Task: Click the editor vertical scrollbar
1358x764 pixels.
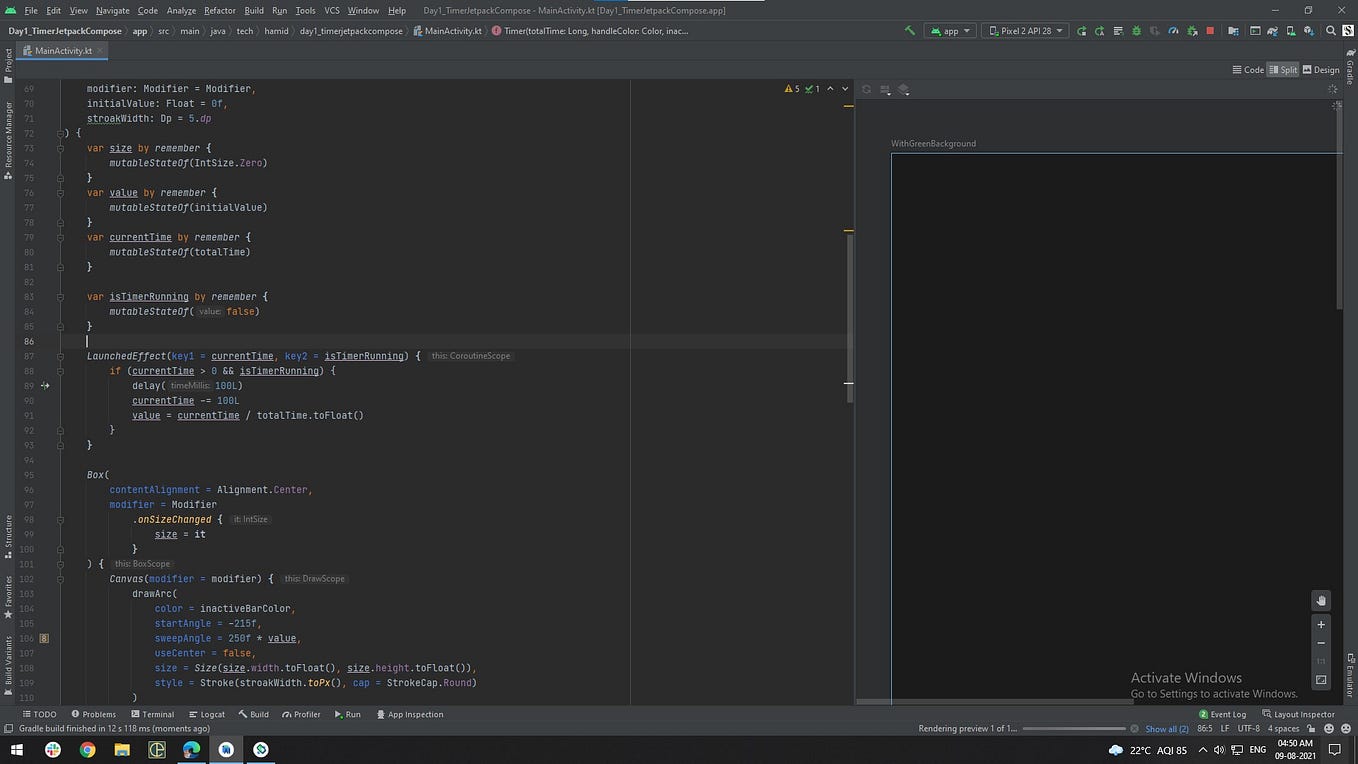Action: coord(849,315)
